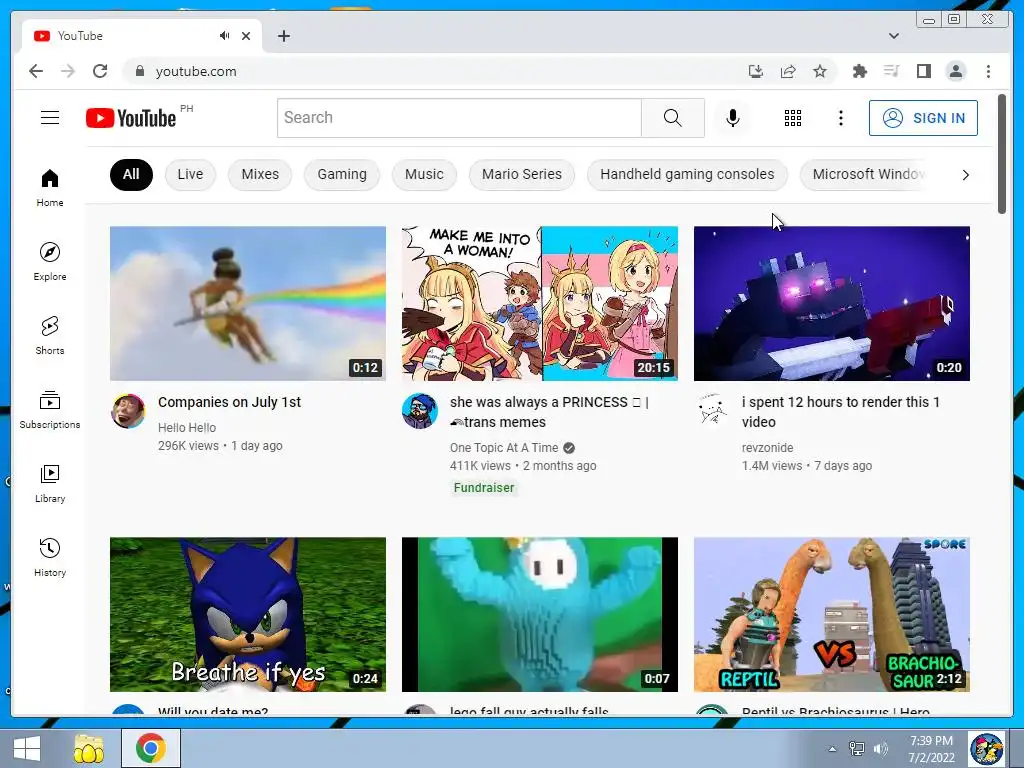
Task: Click the search magnifier button
Action: click(673, 118)
